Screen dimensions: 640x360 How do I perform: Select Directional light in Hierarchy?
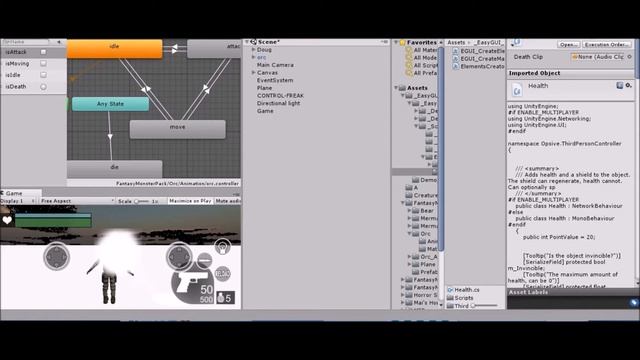click(279, 103)
